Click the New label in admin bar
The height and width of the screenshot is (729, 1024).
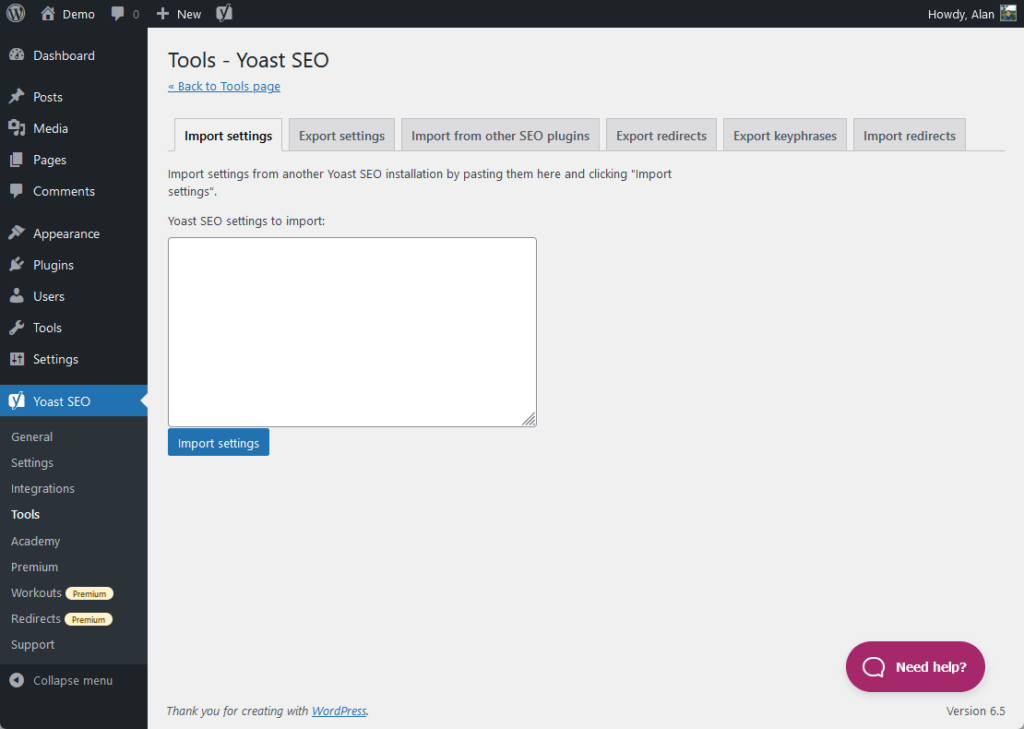(x=189, y=14)
